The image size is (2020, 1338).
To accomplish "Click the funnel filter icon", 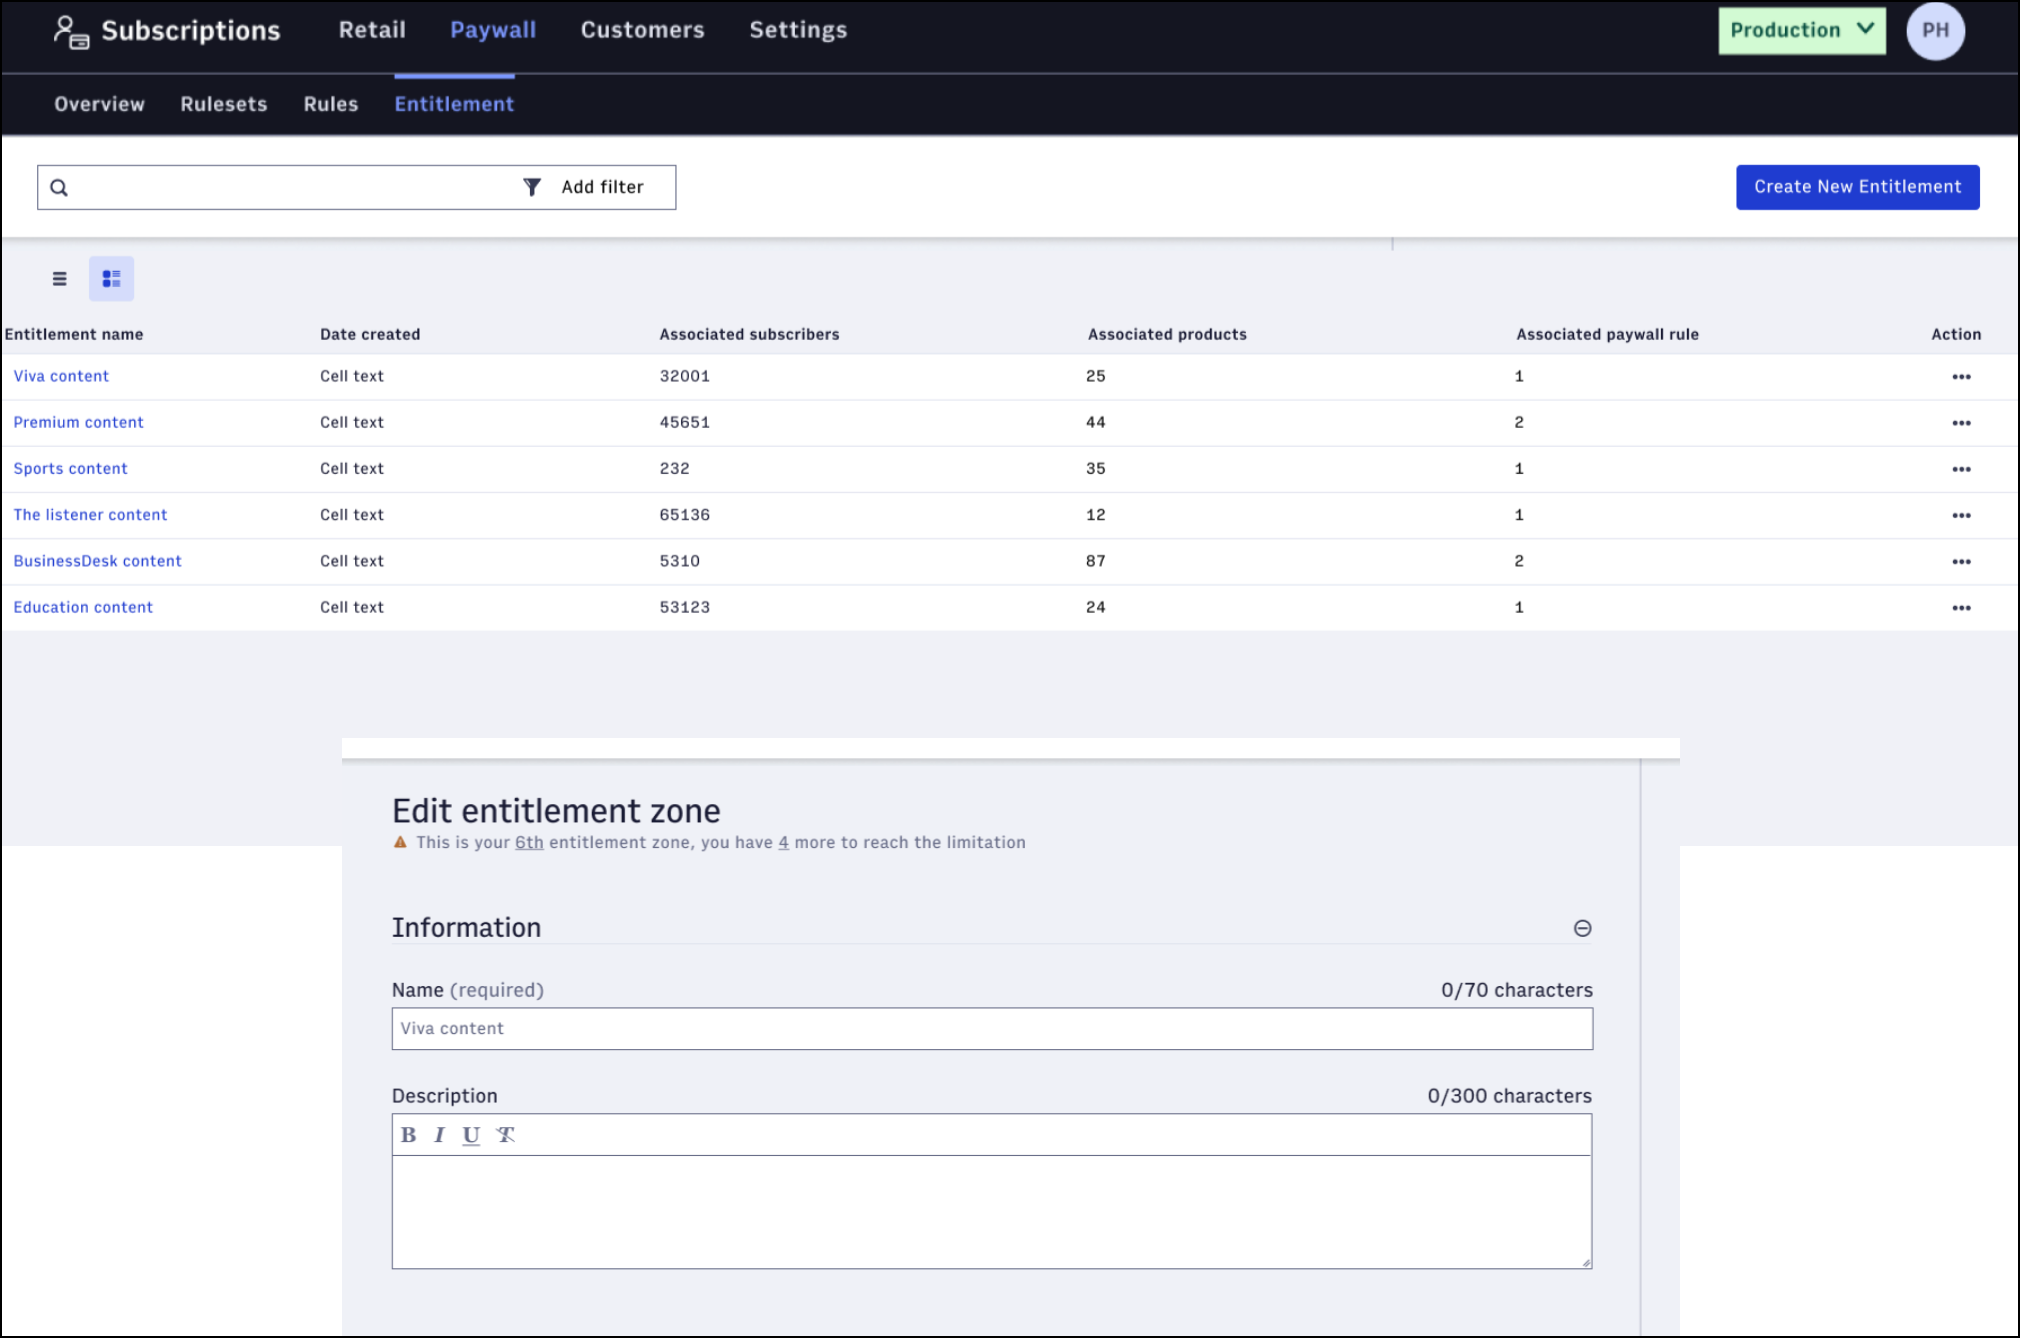I will click(532, 187).
